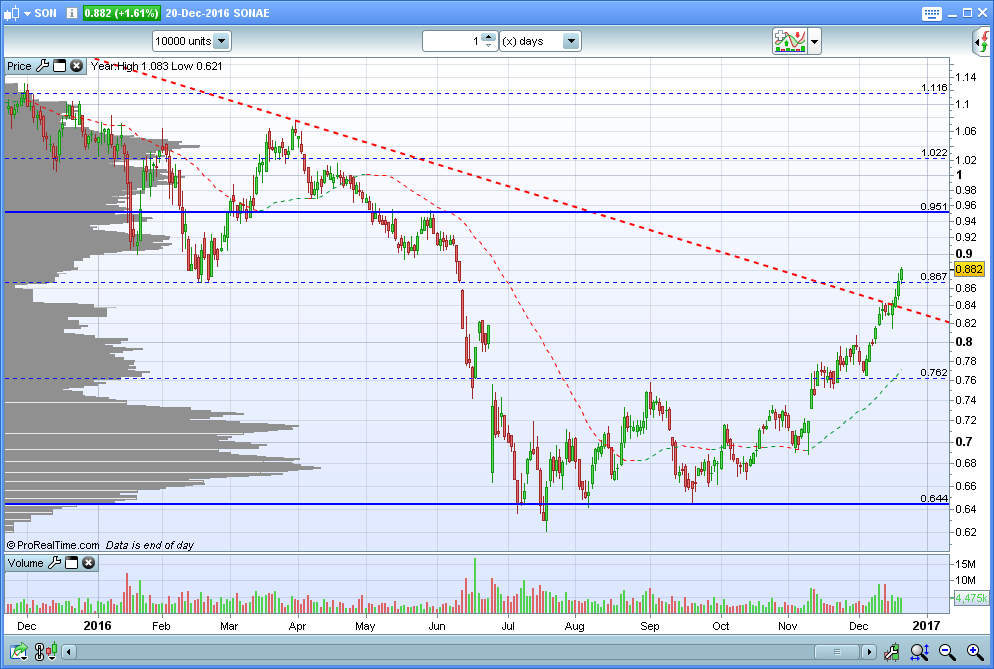The height and width of the screenshot is (669, 994).
Task: Click the 2017 label on time axis
Action: coord(926,626)
